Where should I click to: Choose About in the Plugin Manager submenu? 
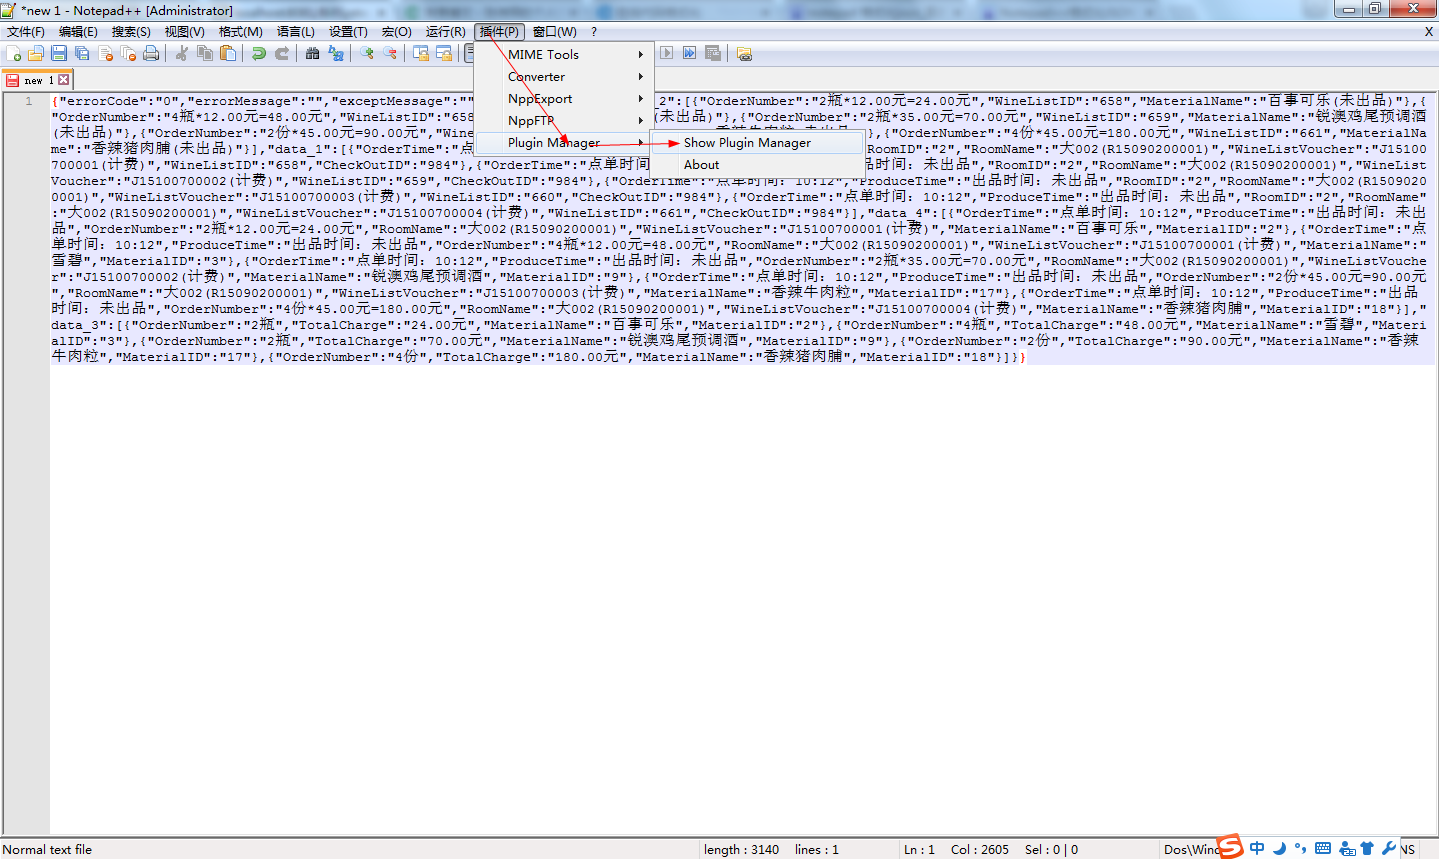point(757,165)
